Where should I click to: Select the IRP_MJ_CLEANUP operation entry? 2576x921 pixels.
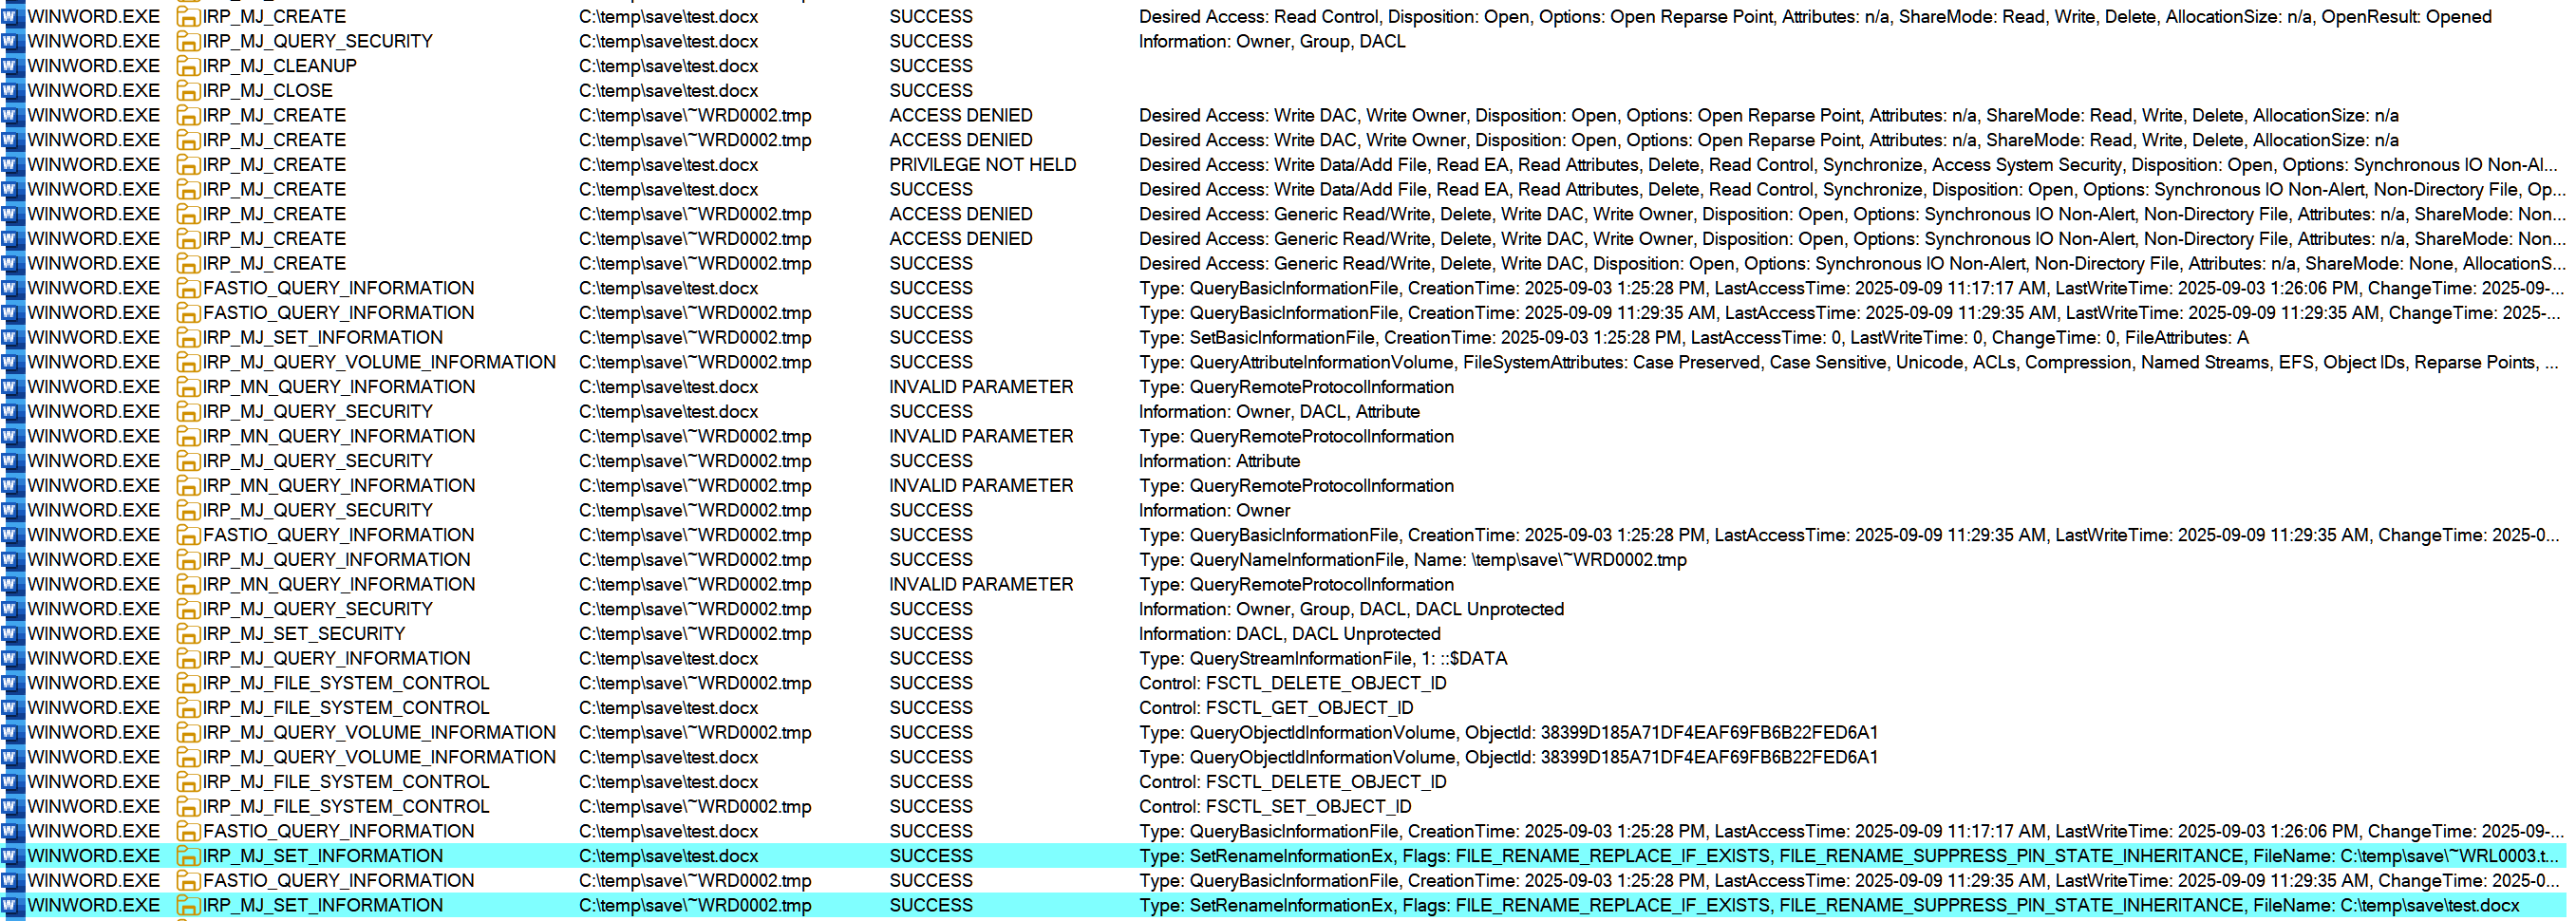(x=279, y=66)
